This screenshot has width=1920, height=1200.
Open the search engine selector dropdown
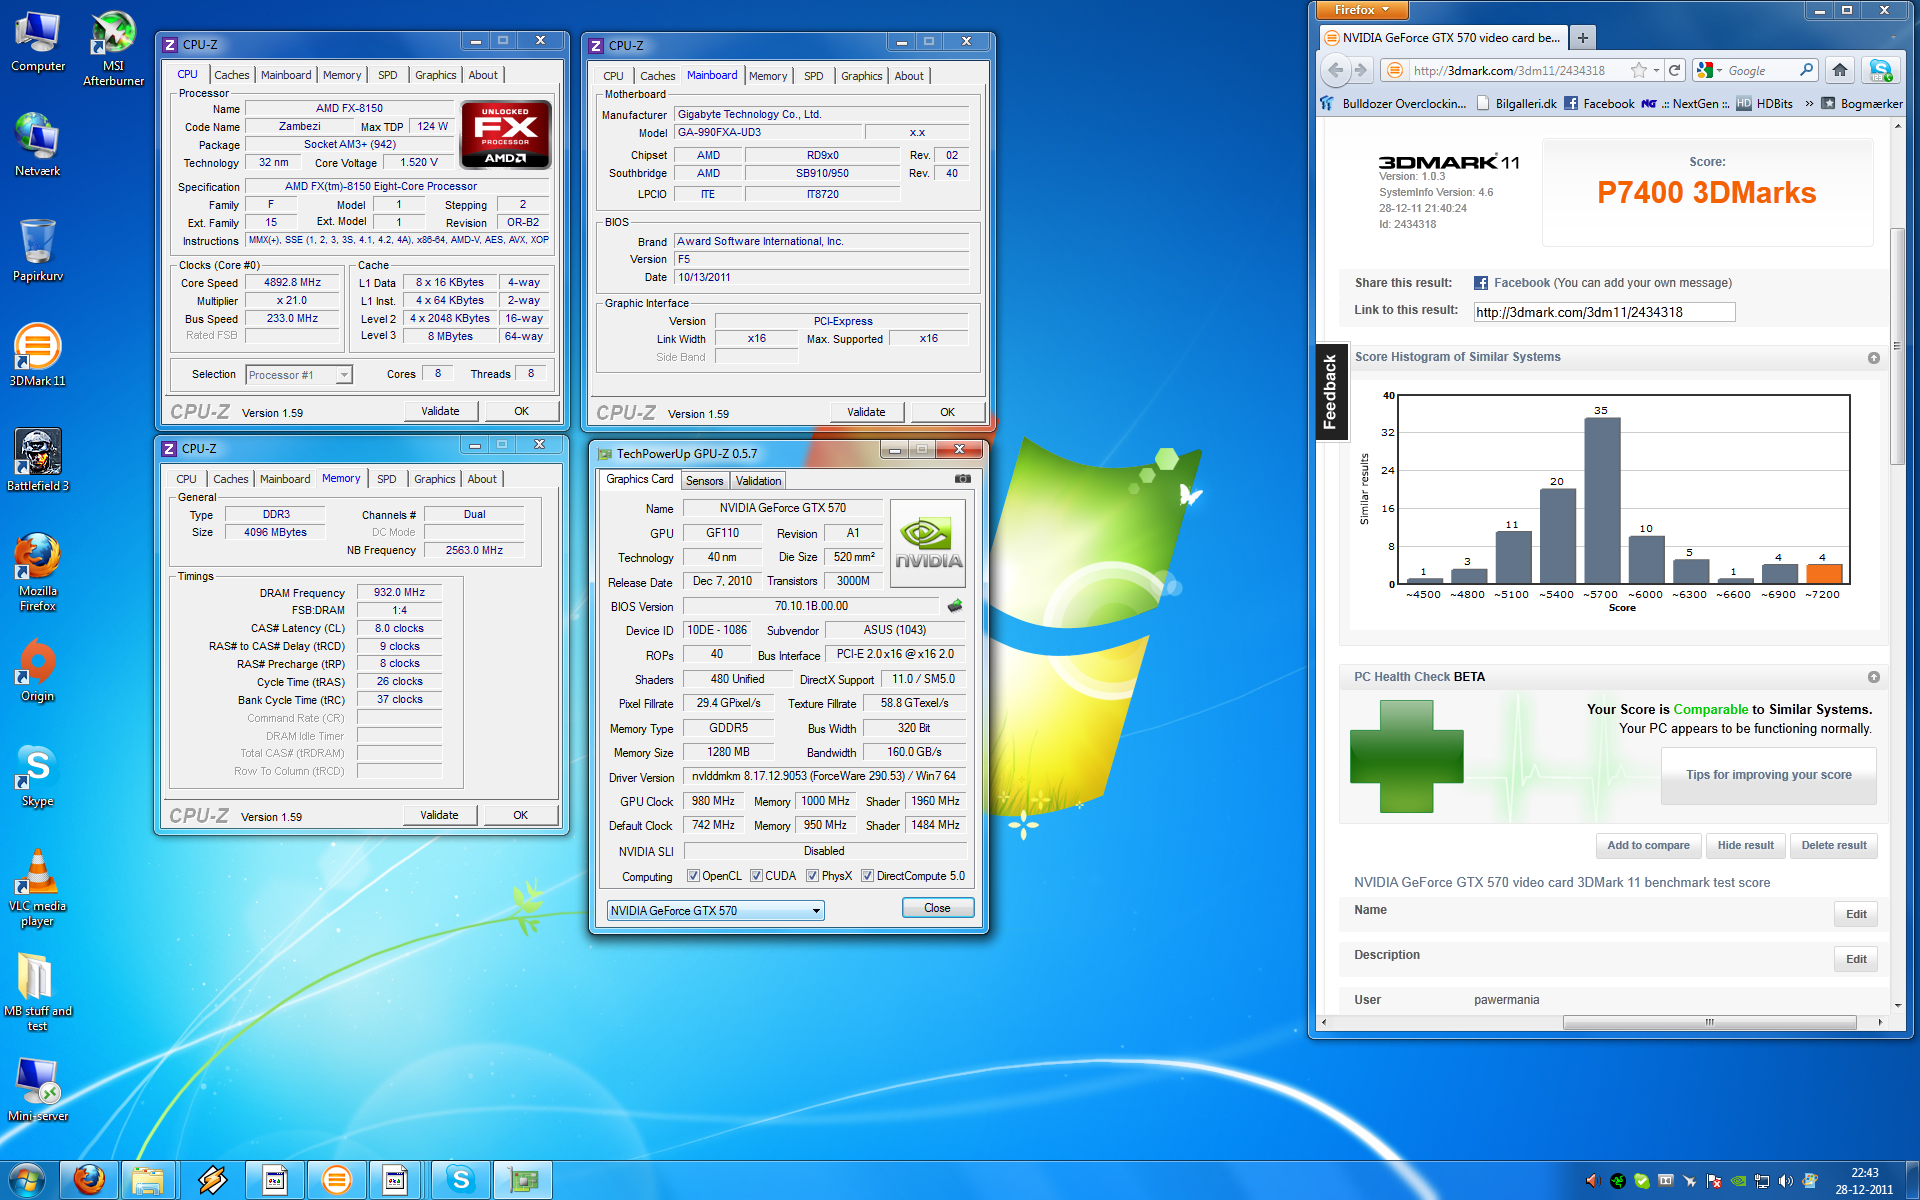coord(1709,70)
